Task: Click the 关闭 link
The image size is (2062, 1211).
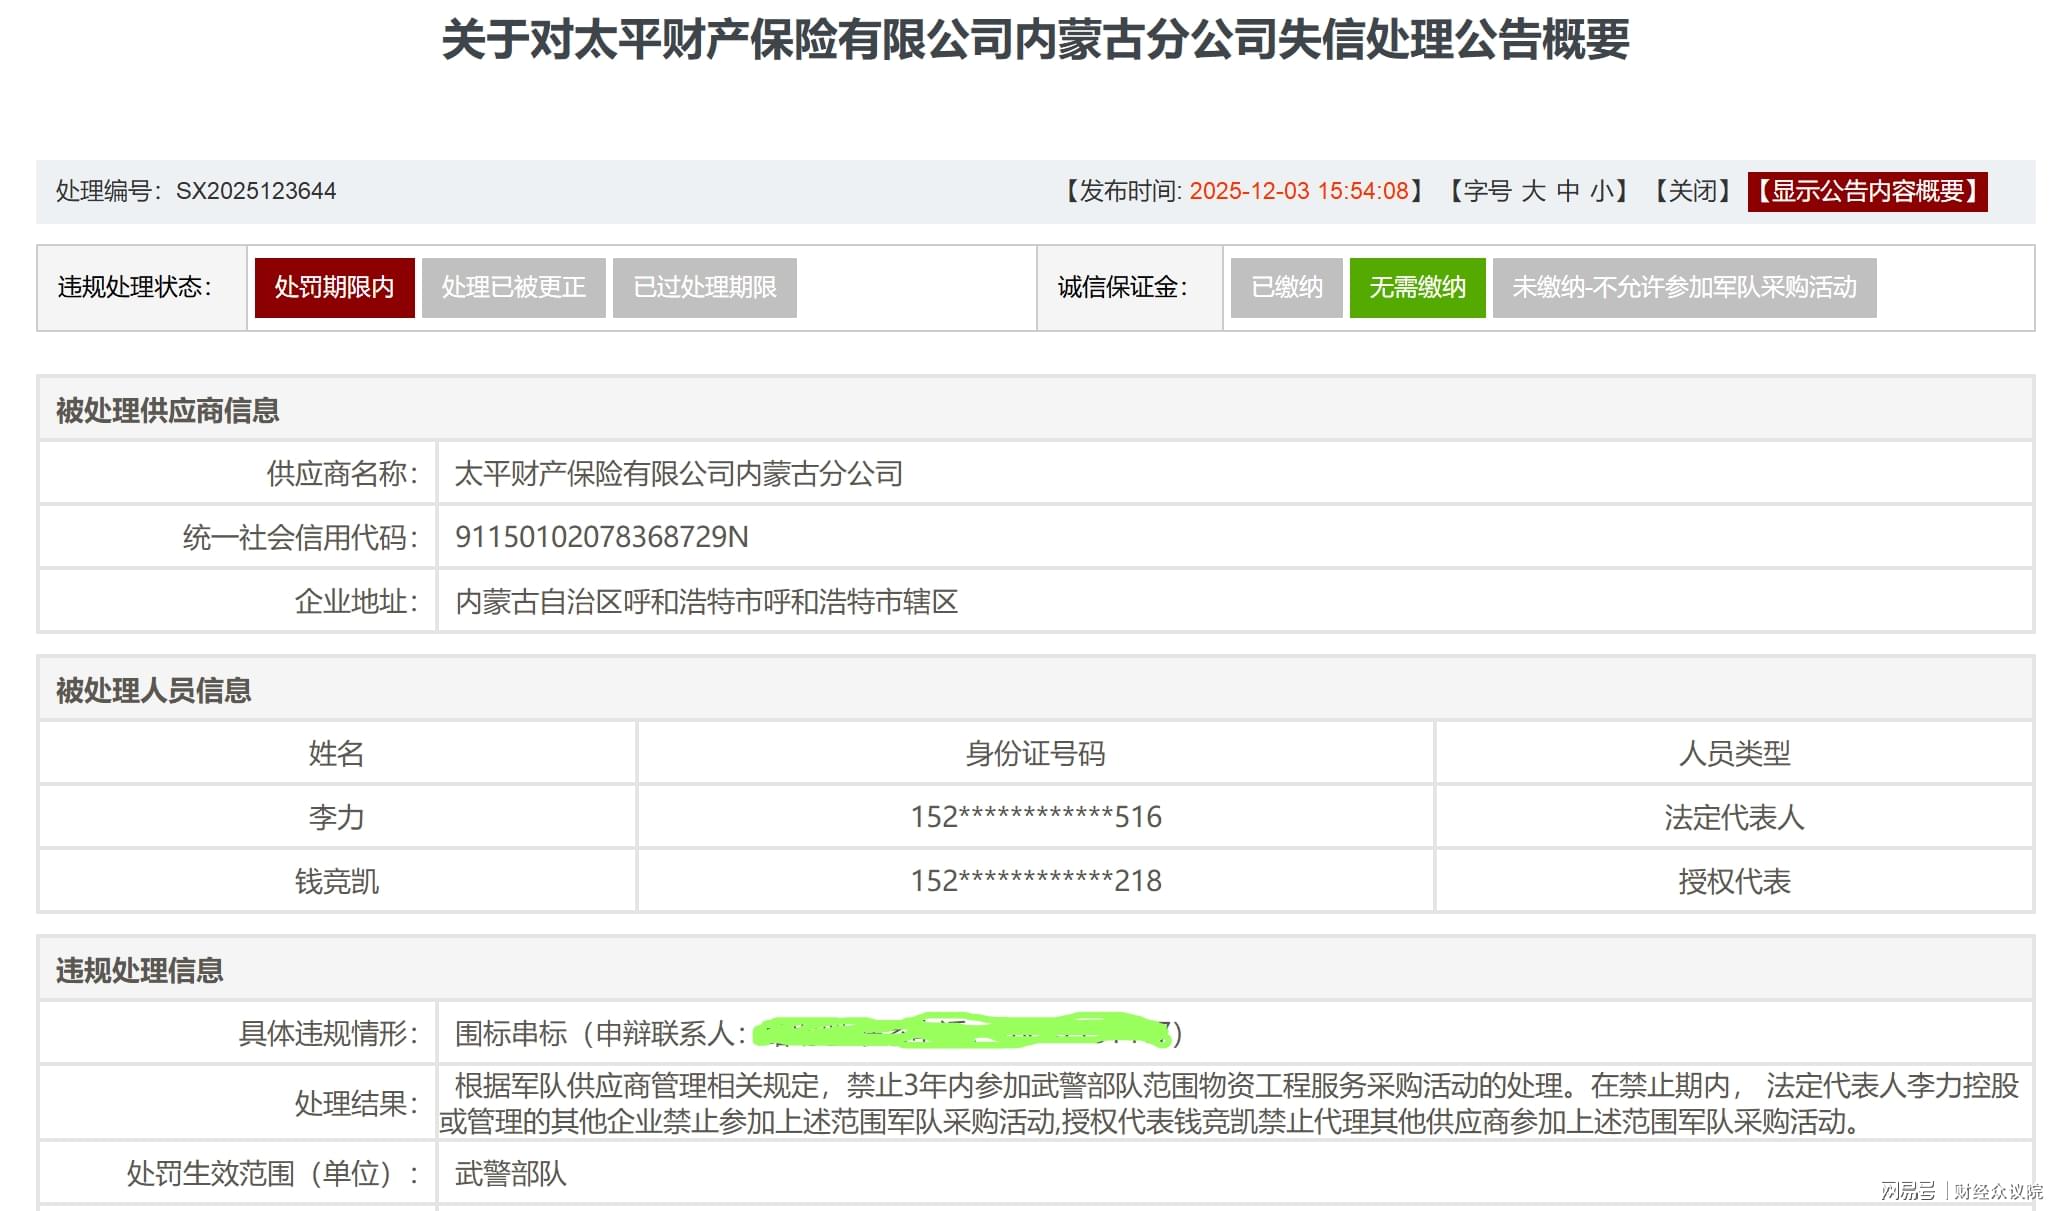Action: (1693, 191)
